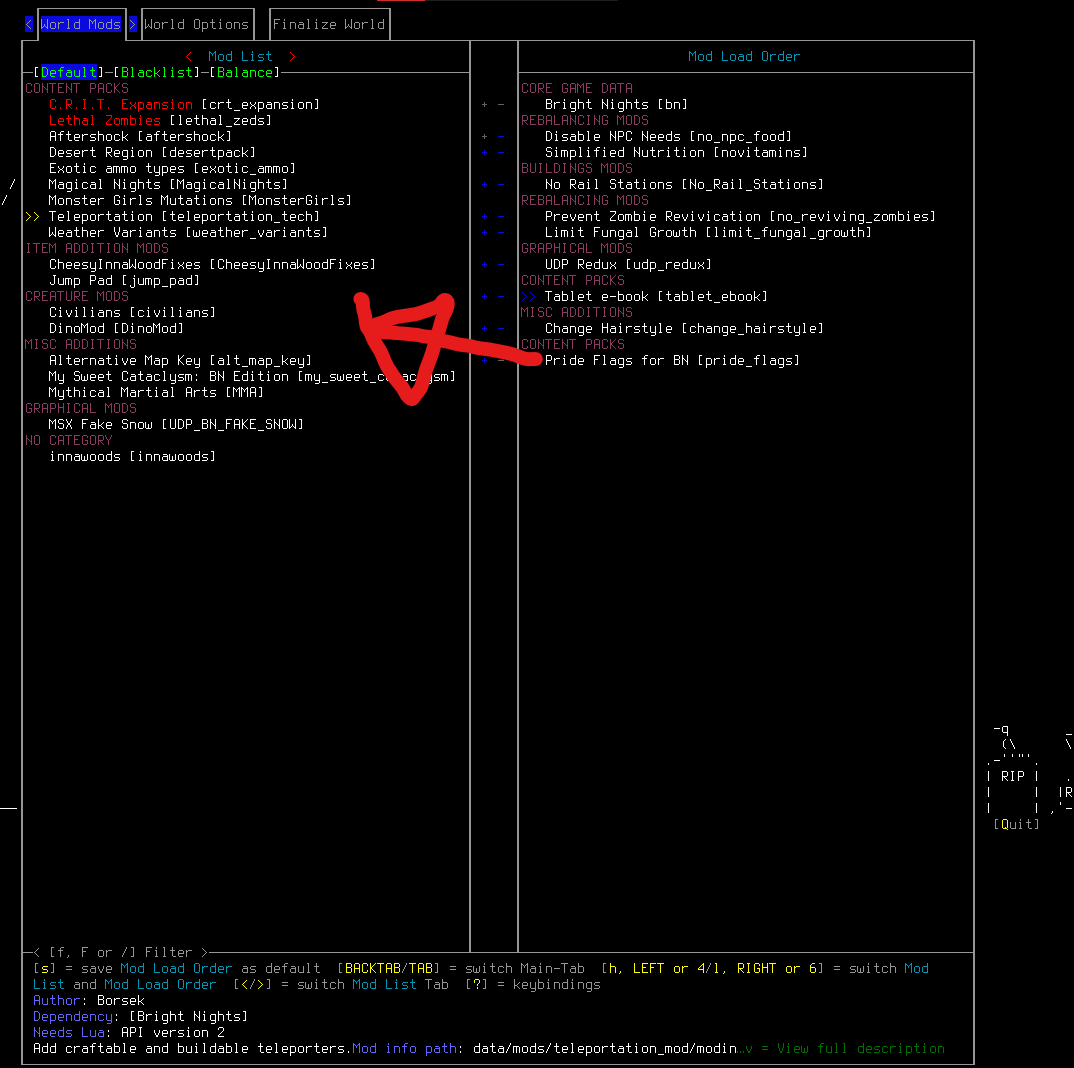1074x1068 pixels.
Task: Click minus next to Prevent Zombie Revivication
Action: 501,216
